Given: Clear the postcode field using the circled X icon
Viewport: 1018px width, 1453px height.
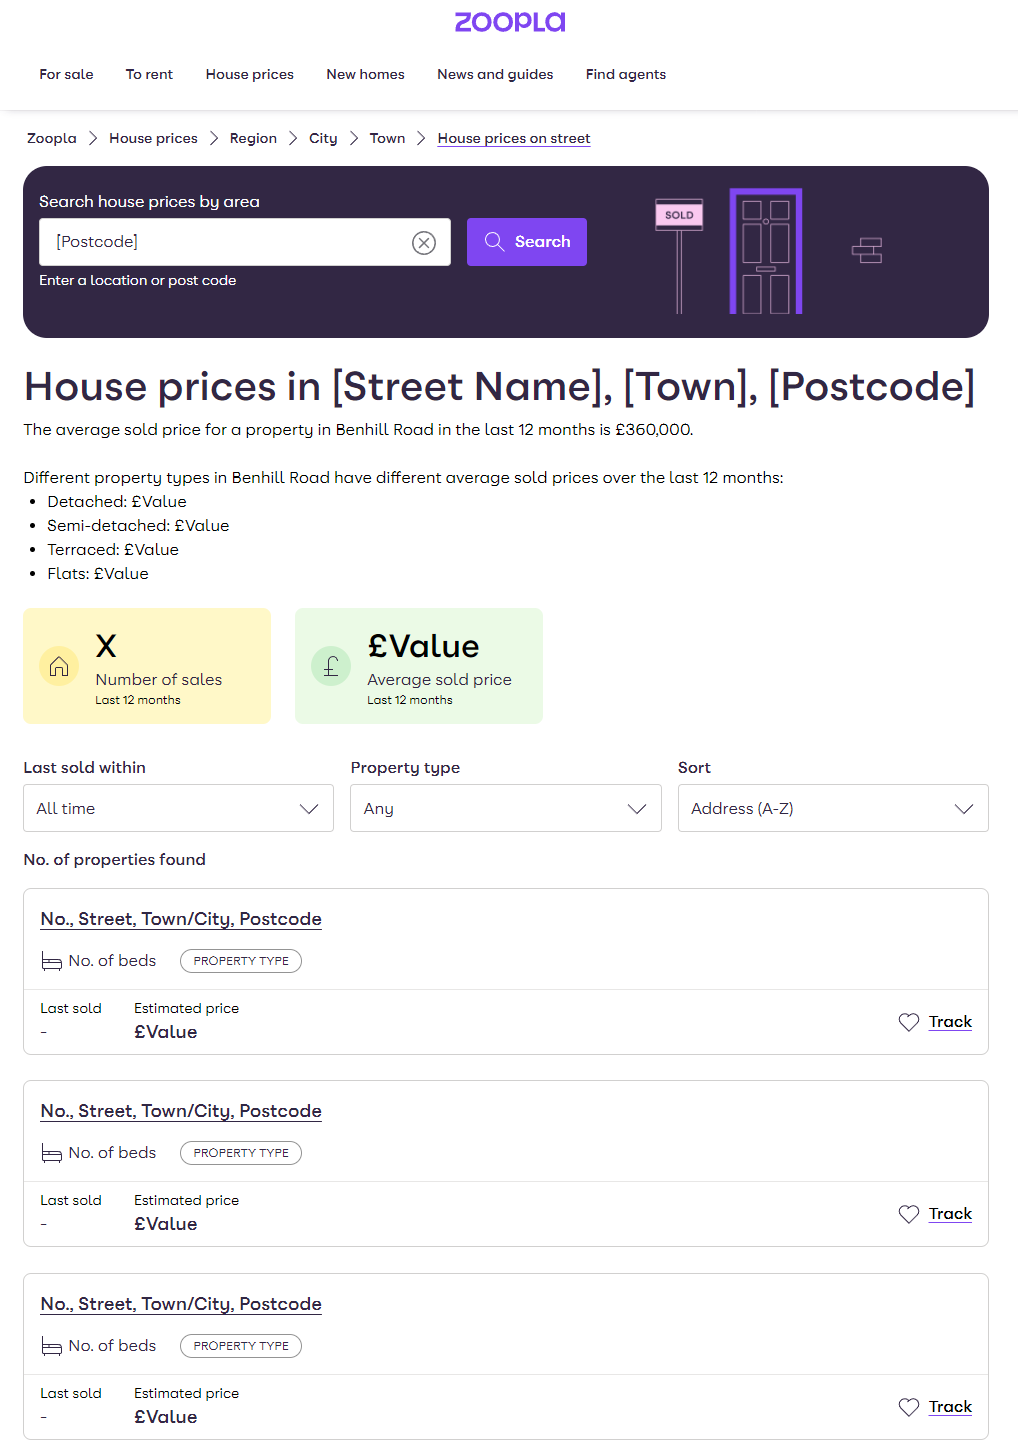Looking at the screenshot, I should pyautogui.click(x=424, y=242).
